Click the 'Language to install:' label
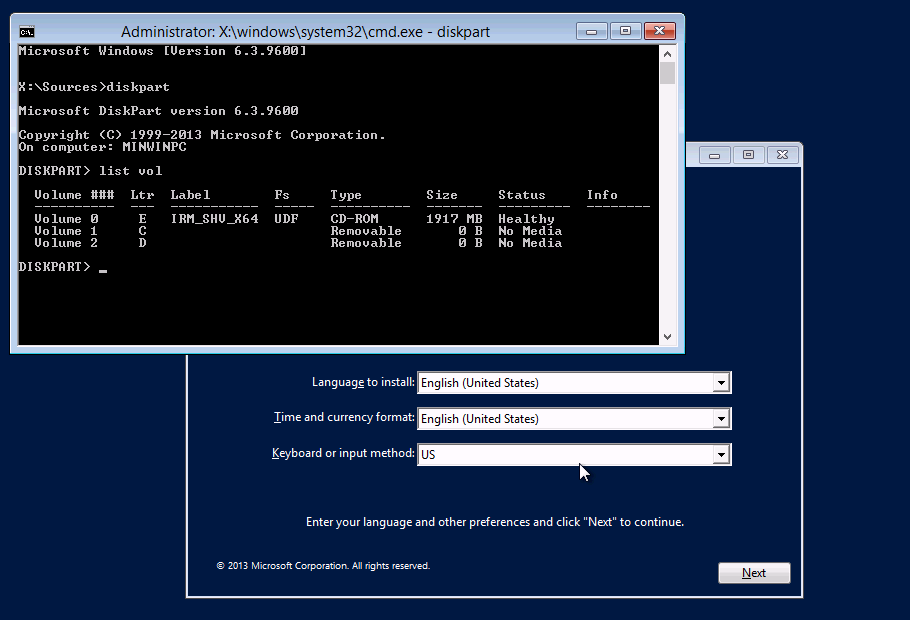The width and height of the screenshot is (910, 620). [x=363, y=382]
